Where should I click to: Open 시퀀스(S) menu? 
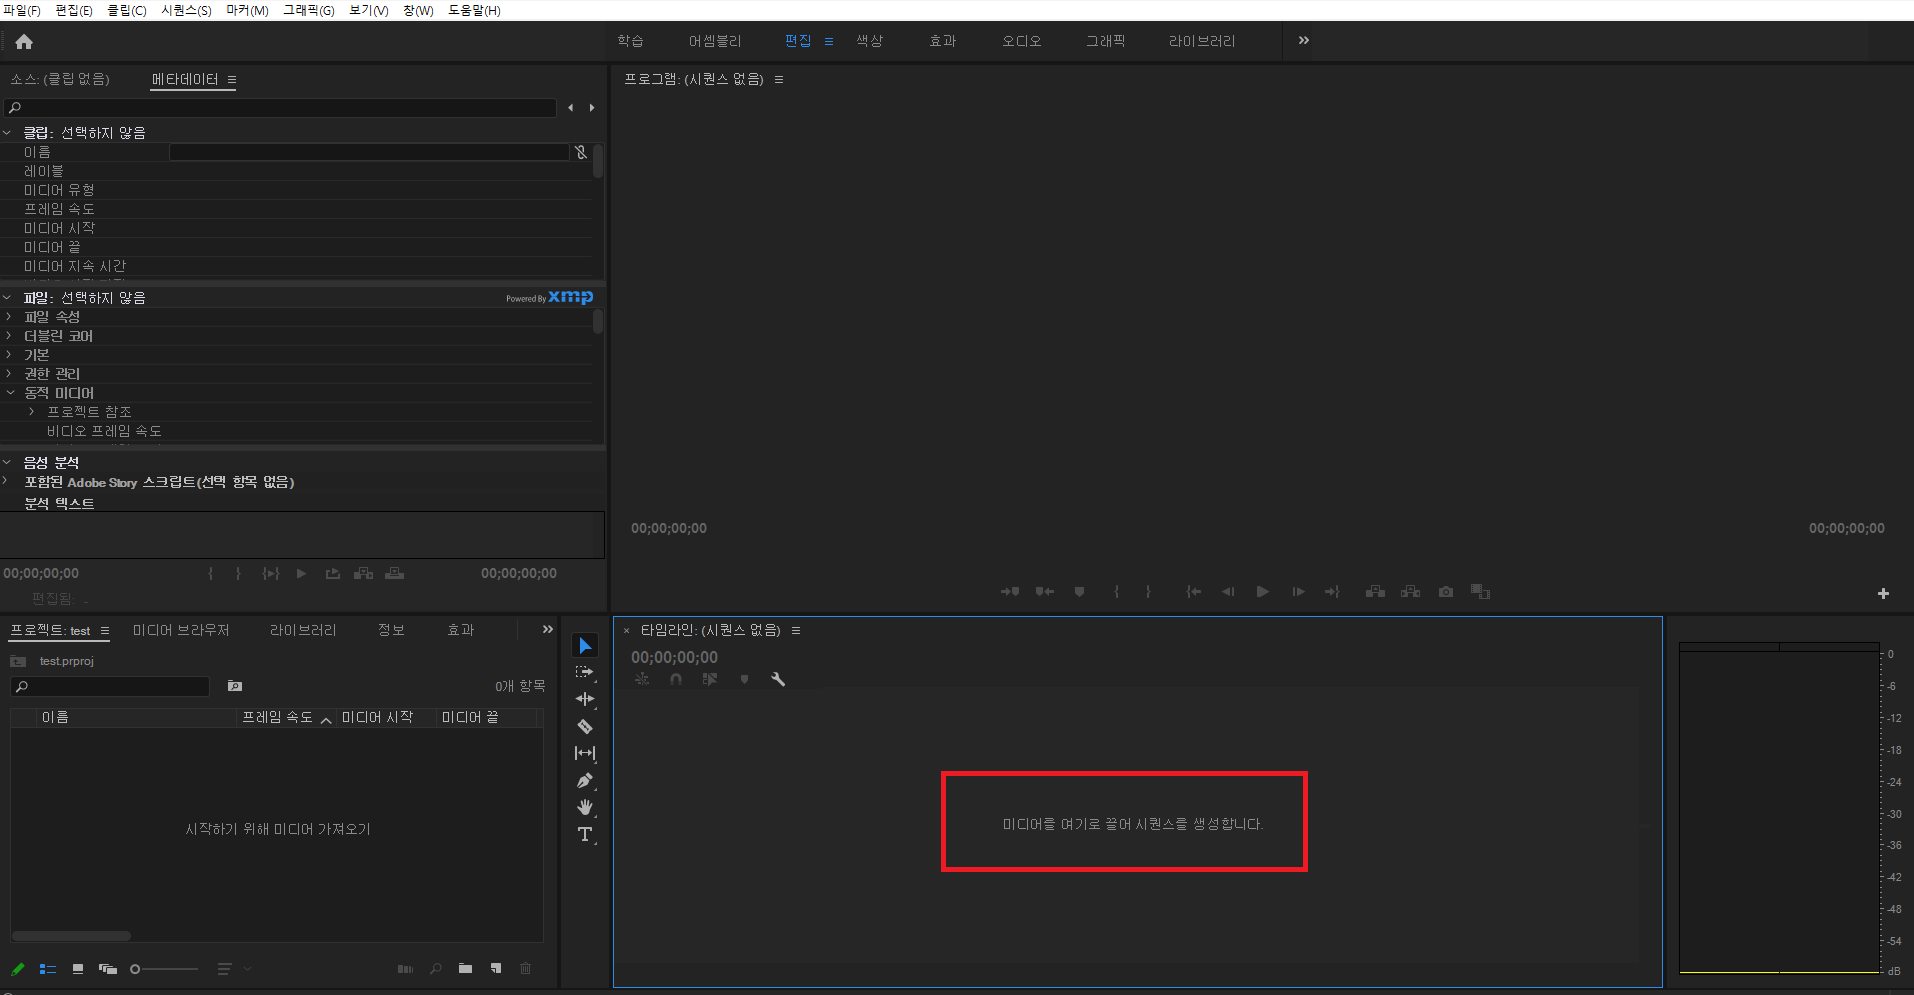click(186, 10)
